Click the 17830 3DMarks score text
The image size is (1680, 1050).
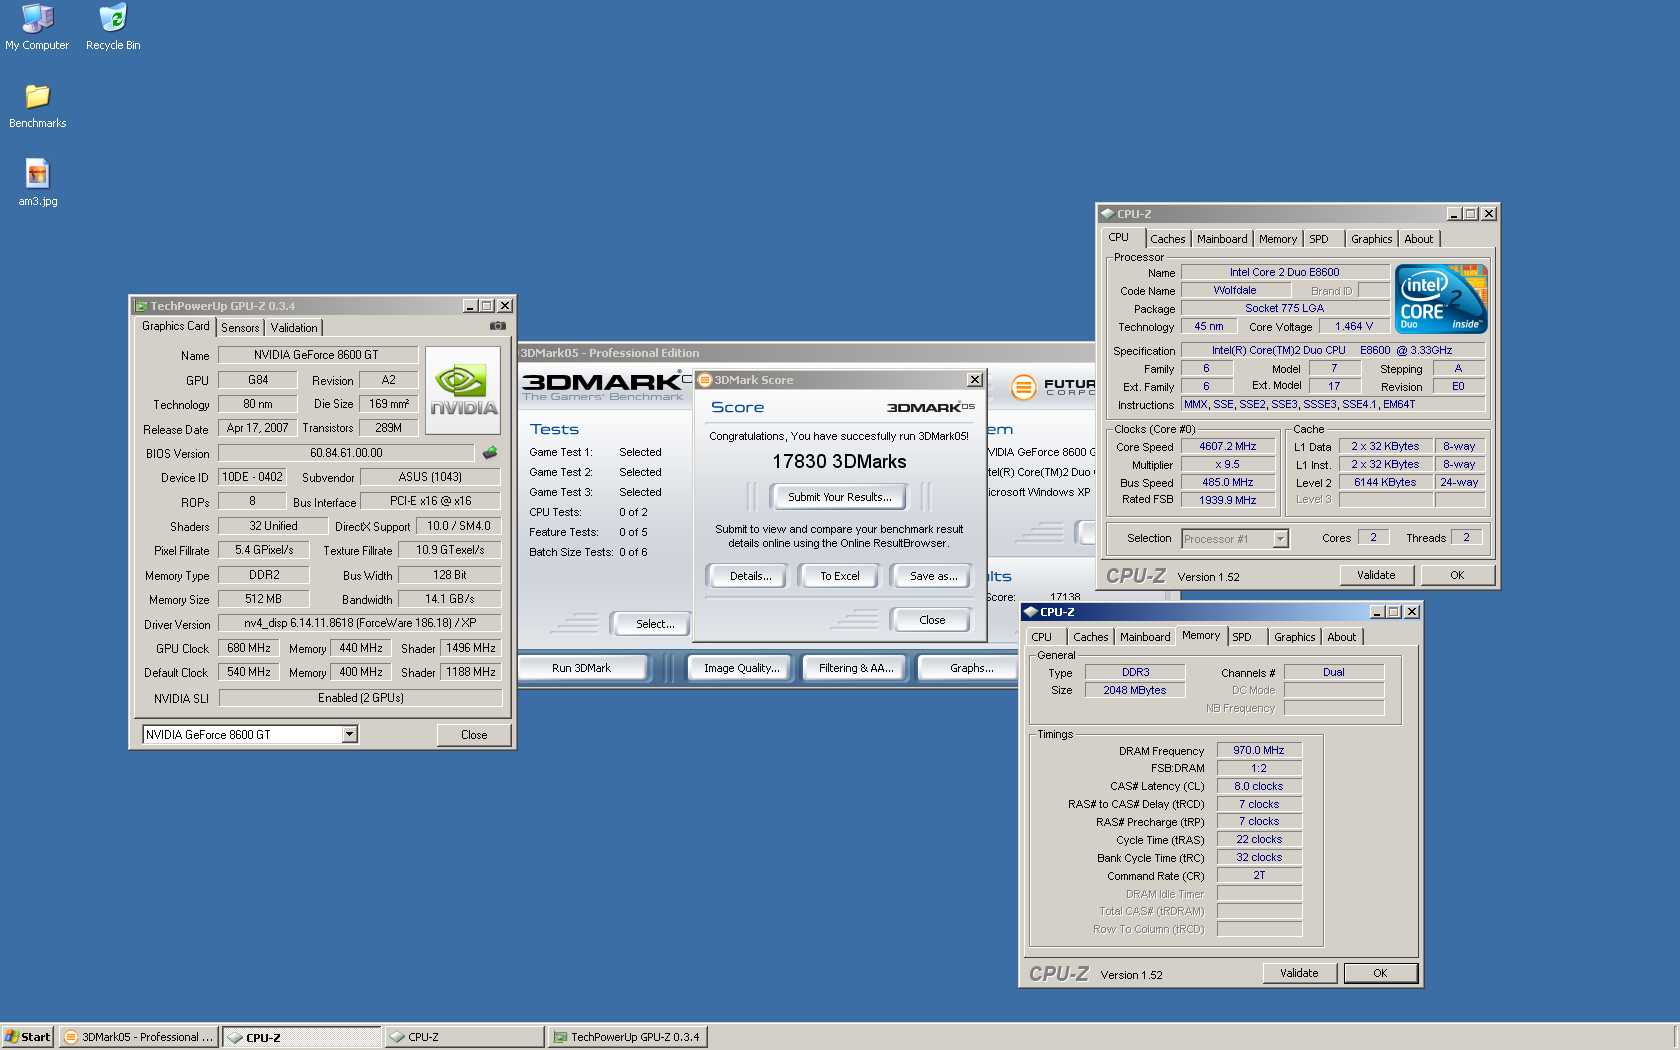pyautogui.click(x=839, y=462)
